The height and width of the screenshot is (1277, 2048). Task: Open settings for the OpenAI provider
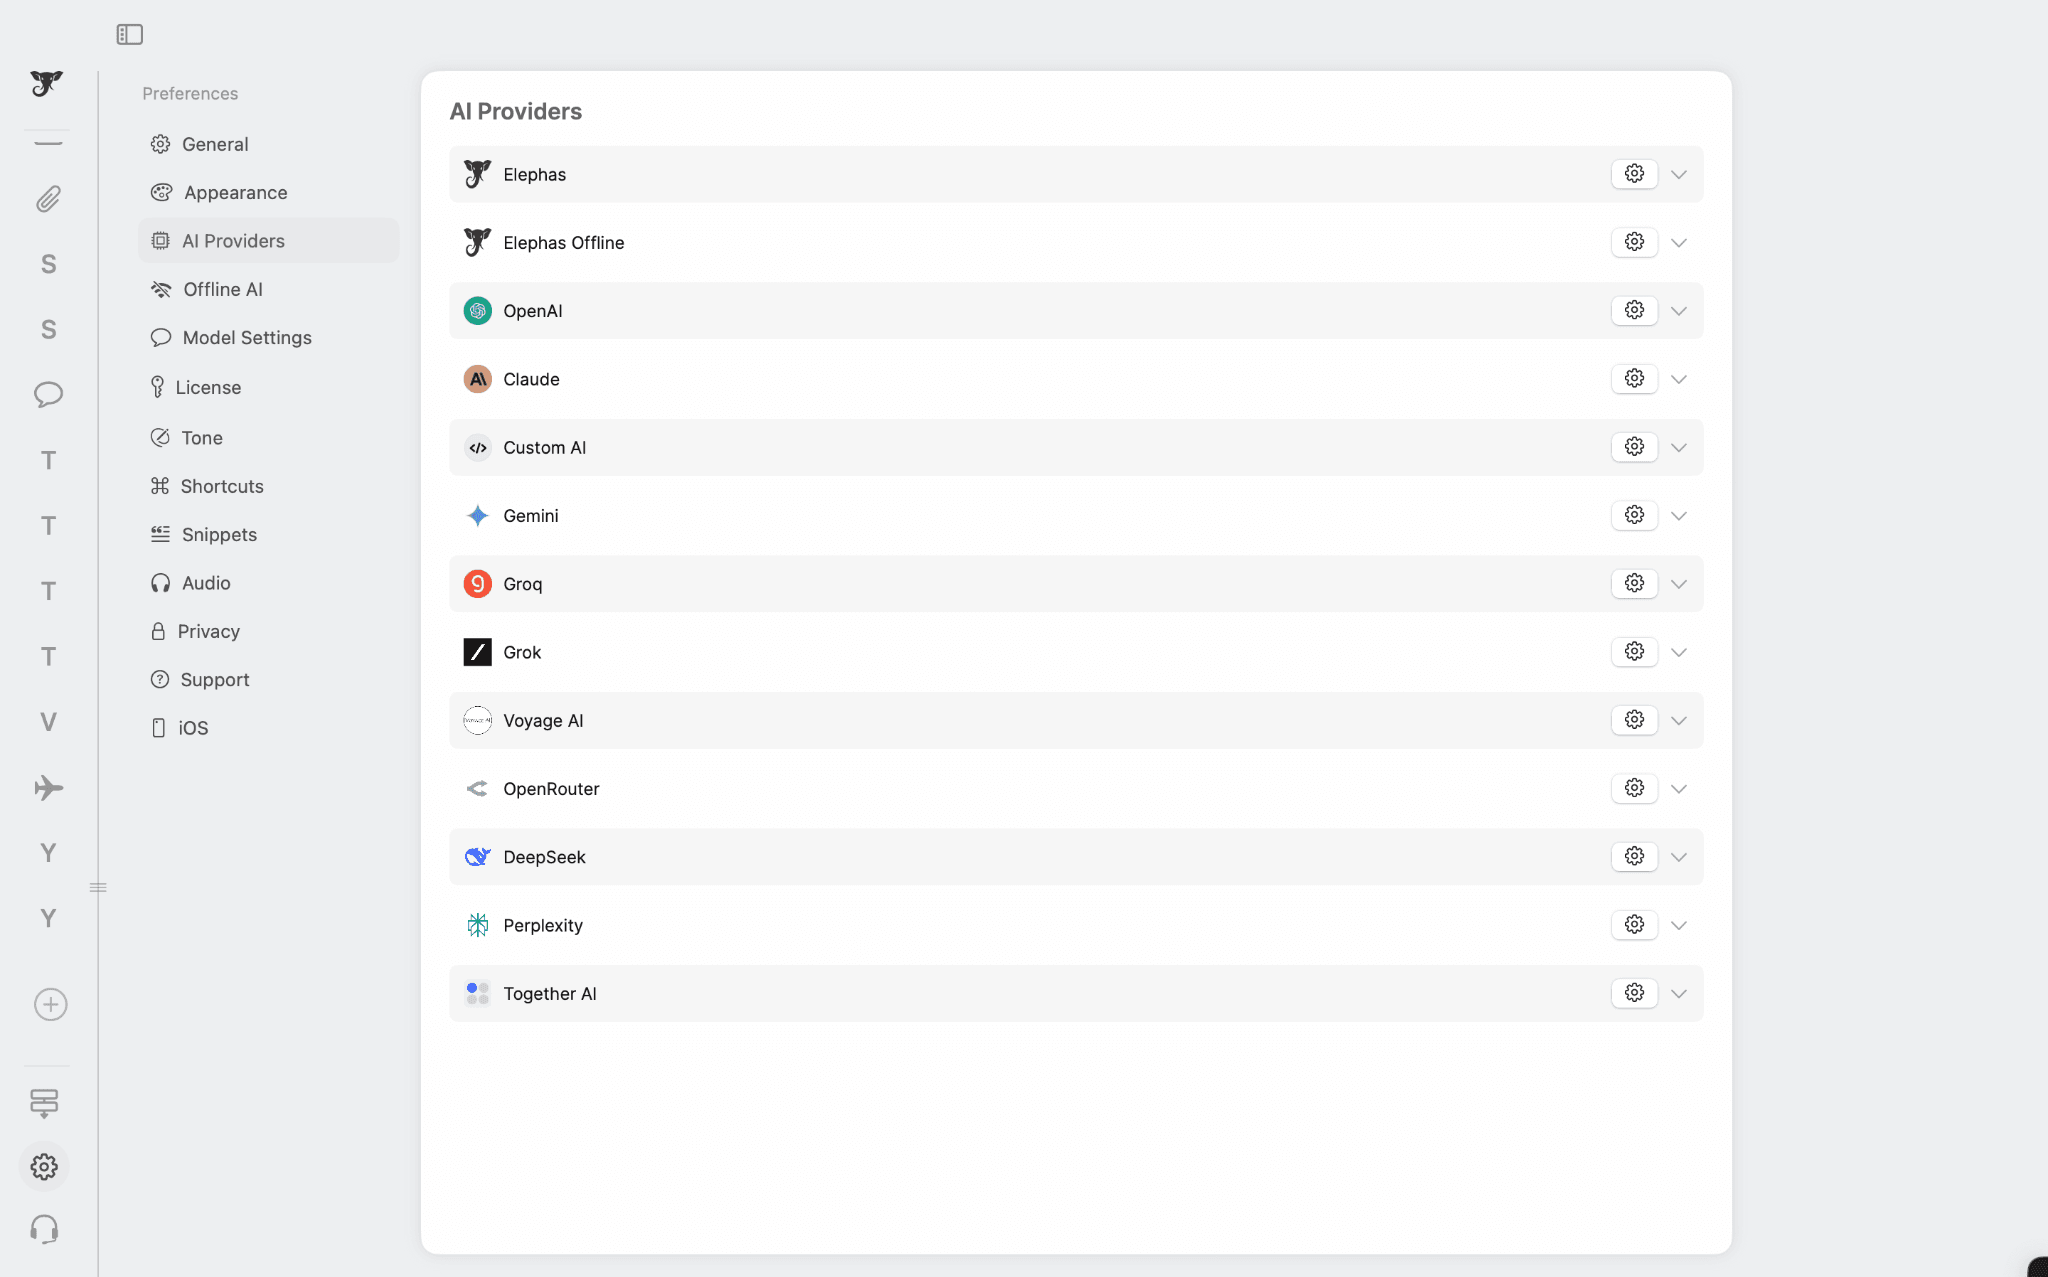pos(1634,310)
